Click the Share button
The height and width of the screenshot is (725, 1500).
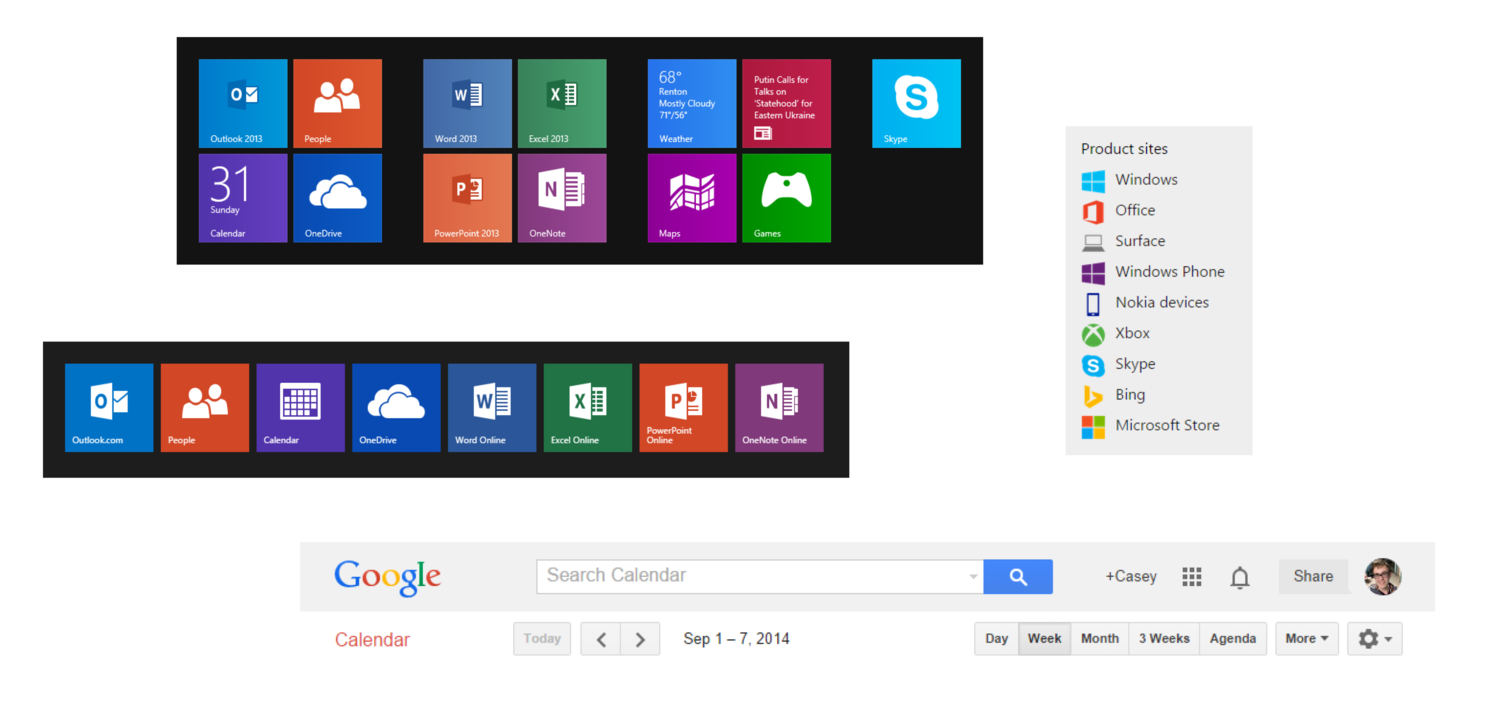click(1313, 576)
